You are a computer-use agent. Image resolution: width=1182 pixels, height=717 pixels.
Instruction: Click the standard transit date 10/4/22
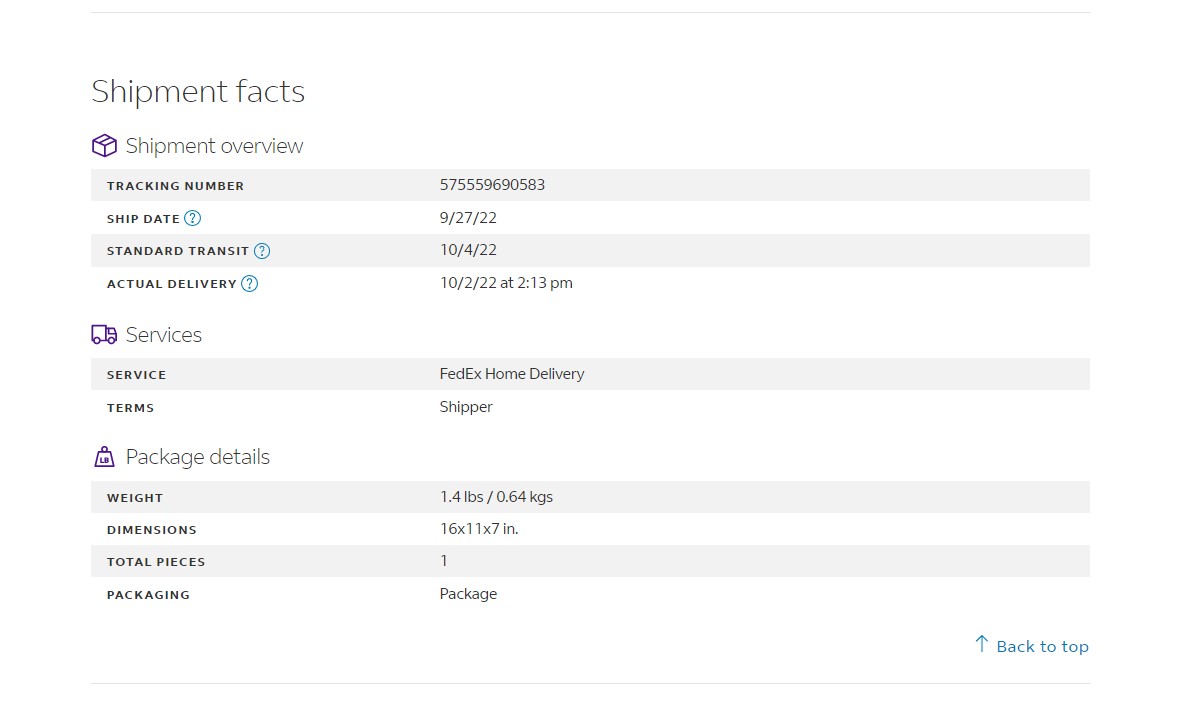tap(468, 250)
